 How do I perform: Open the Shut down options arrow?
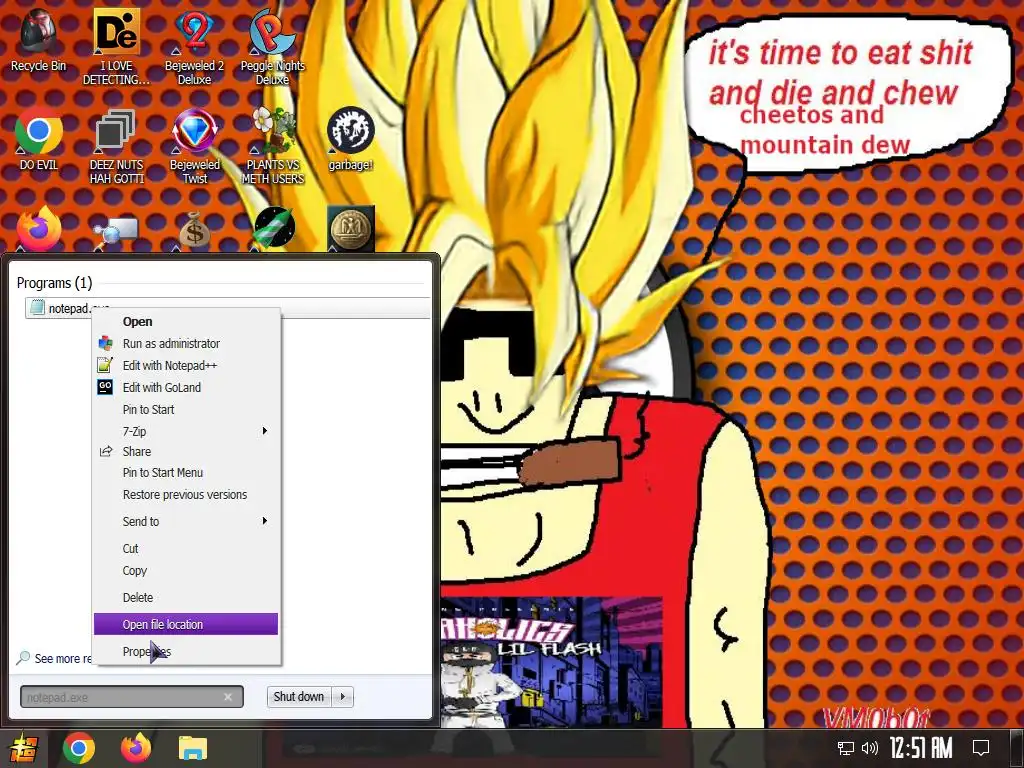point(343,697)
